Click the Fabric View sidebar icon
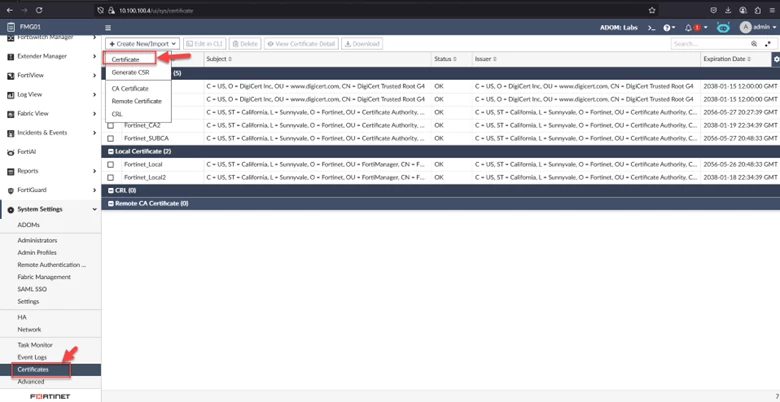This screenshot has height=402, width=780. pyautogui.click(x=10, y=114)
